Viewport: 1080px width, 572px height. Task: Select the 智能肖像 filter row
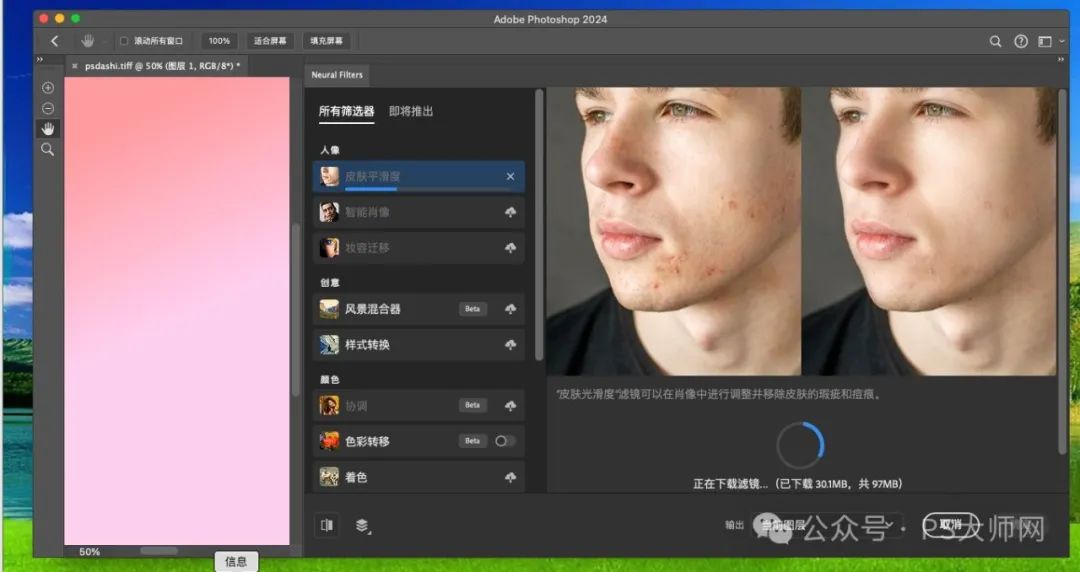pos(419,212)
